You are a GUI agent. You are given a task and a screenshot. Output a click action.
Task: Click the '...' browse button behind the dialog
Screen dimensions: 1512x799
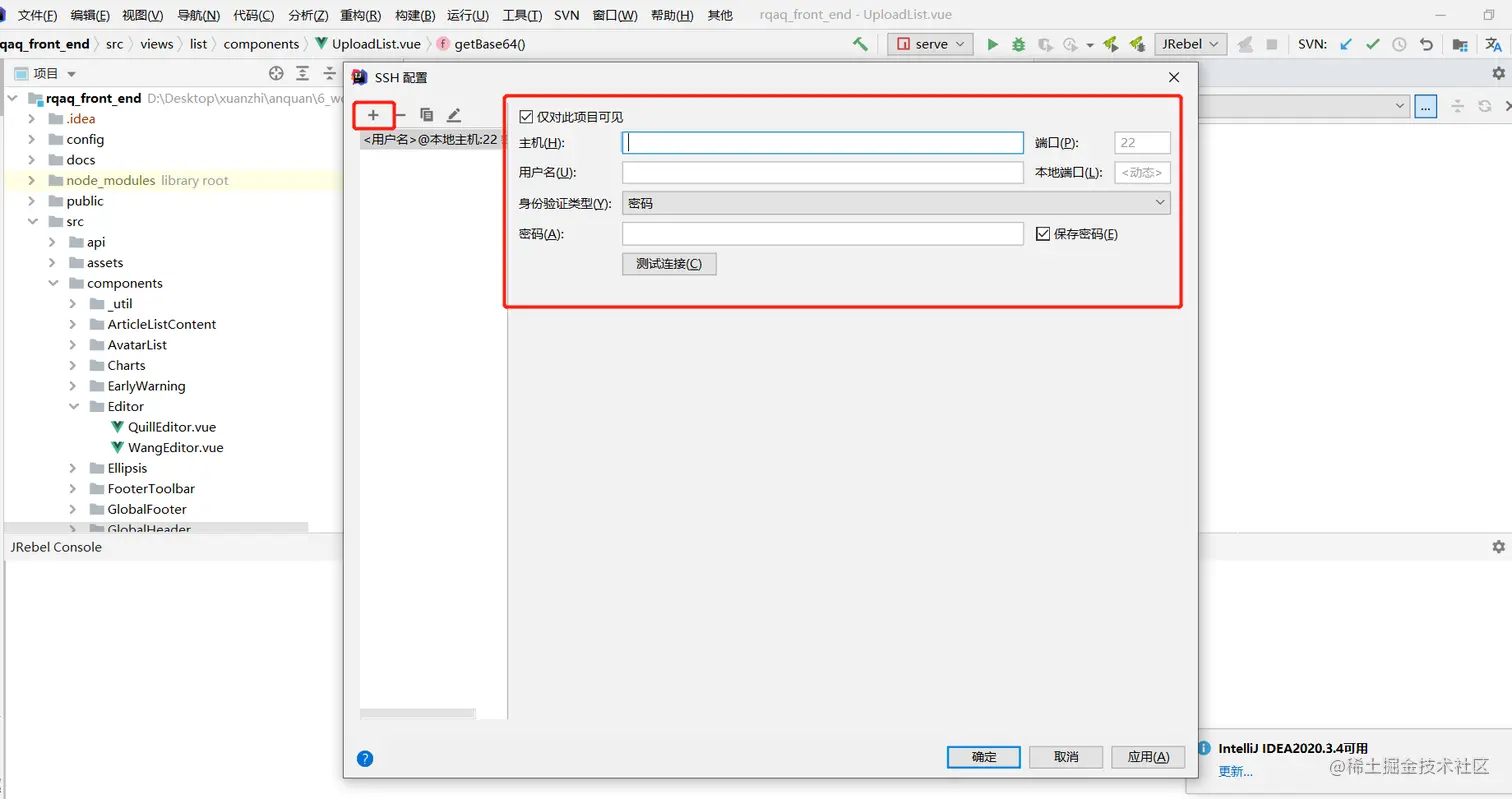tap(1426, 106)
